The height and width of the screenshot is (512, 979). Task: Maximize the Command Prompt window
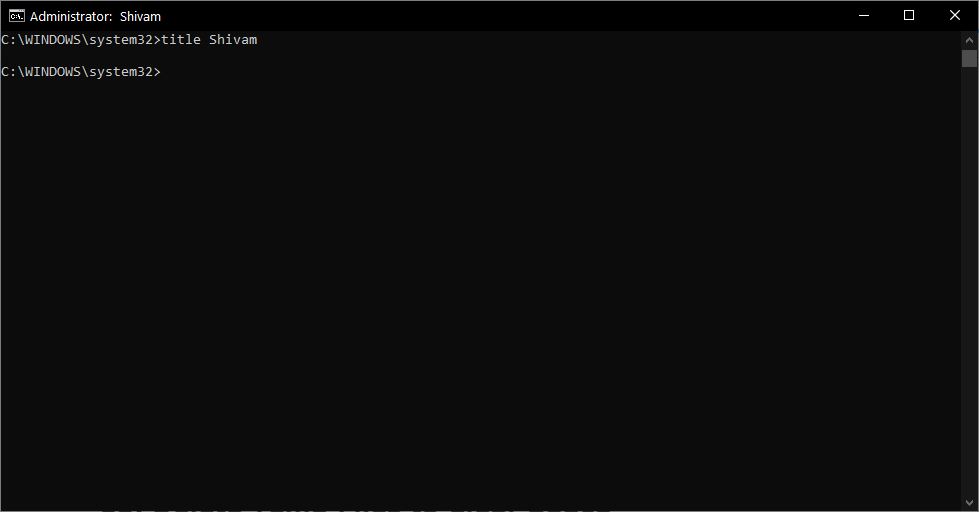click(909, 16)
